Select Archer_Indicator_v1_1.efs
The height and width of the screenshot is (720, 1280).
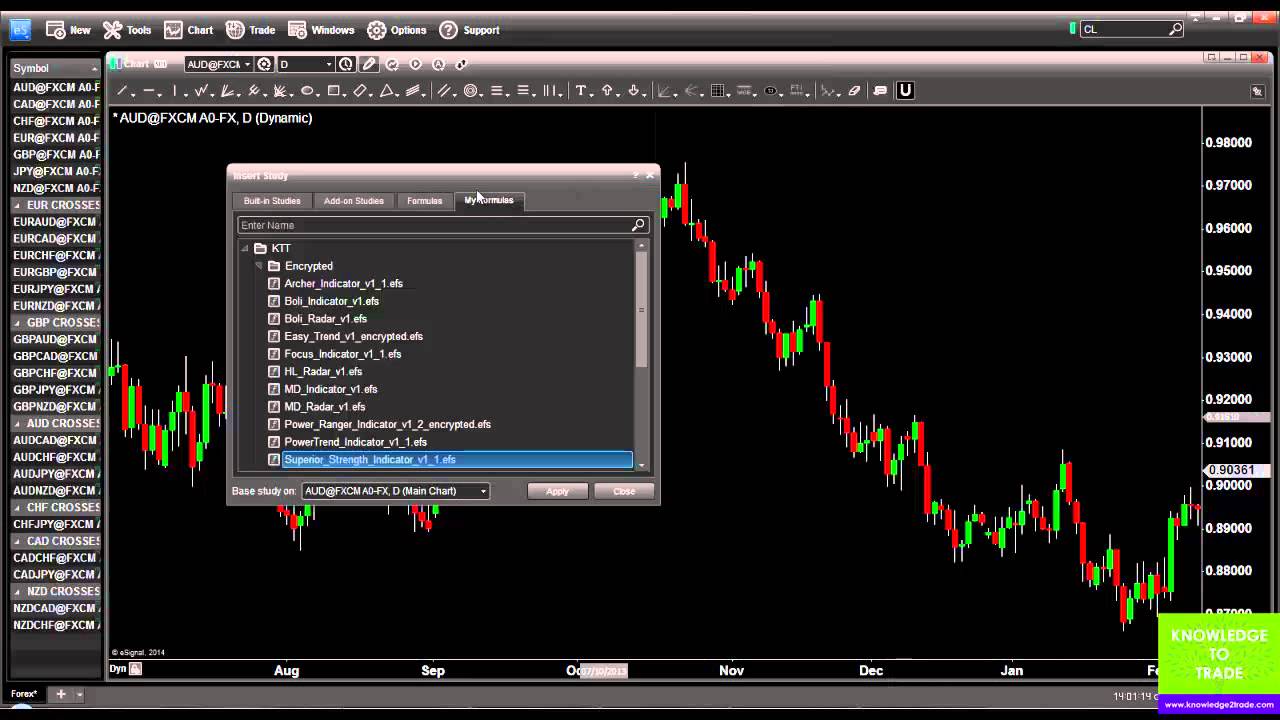pyautogui.click(x=343, y=283)
